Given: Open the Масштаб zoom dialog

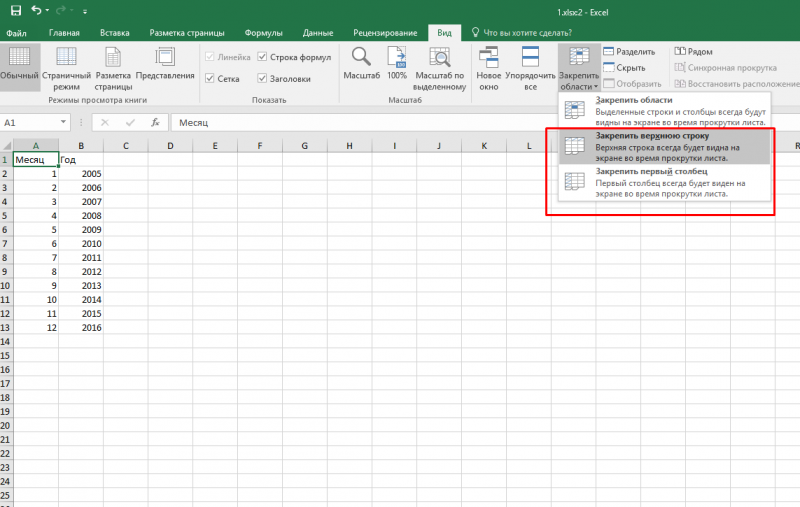Looking at the screenshot, I should (x=361, y=64).
